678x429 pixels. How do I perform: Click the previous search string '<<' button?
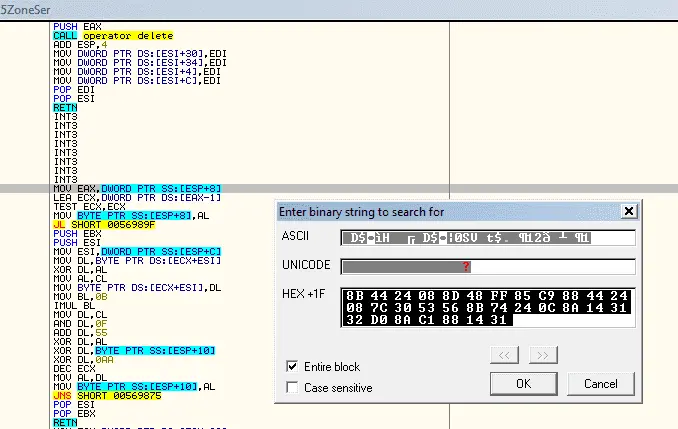[504, 355]
